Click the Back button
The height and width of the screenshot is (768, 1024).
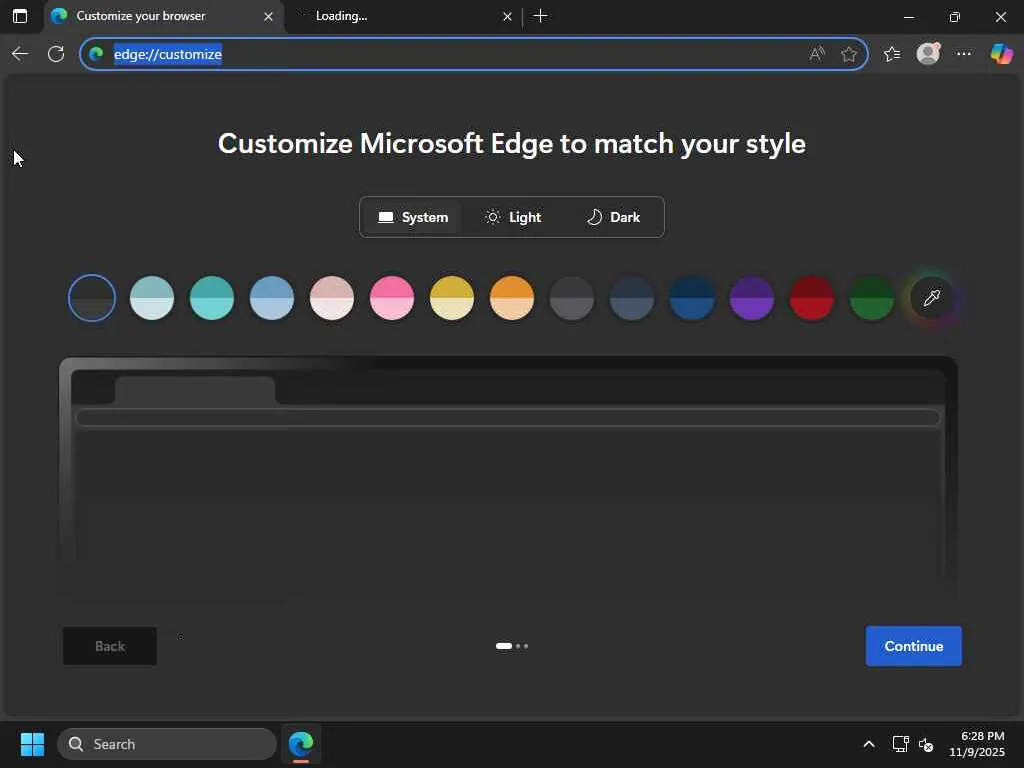coord(110,646)
